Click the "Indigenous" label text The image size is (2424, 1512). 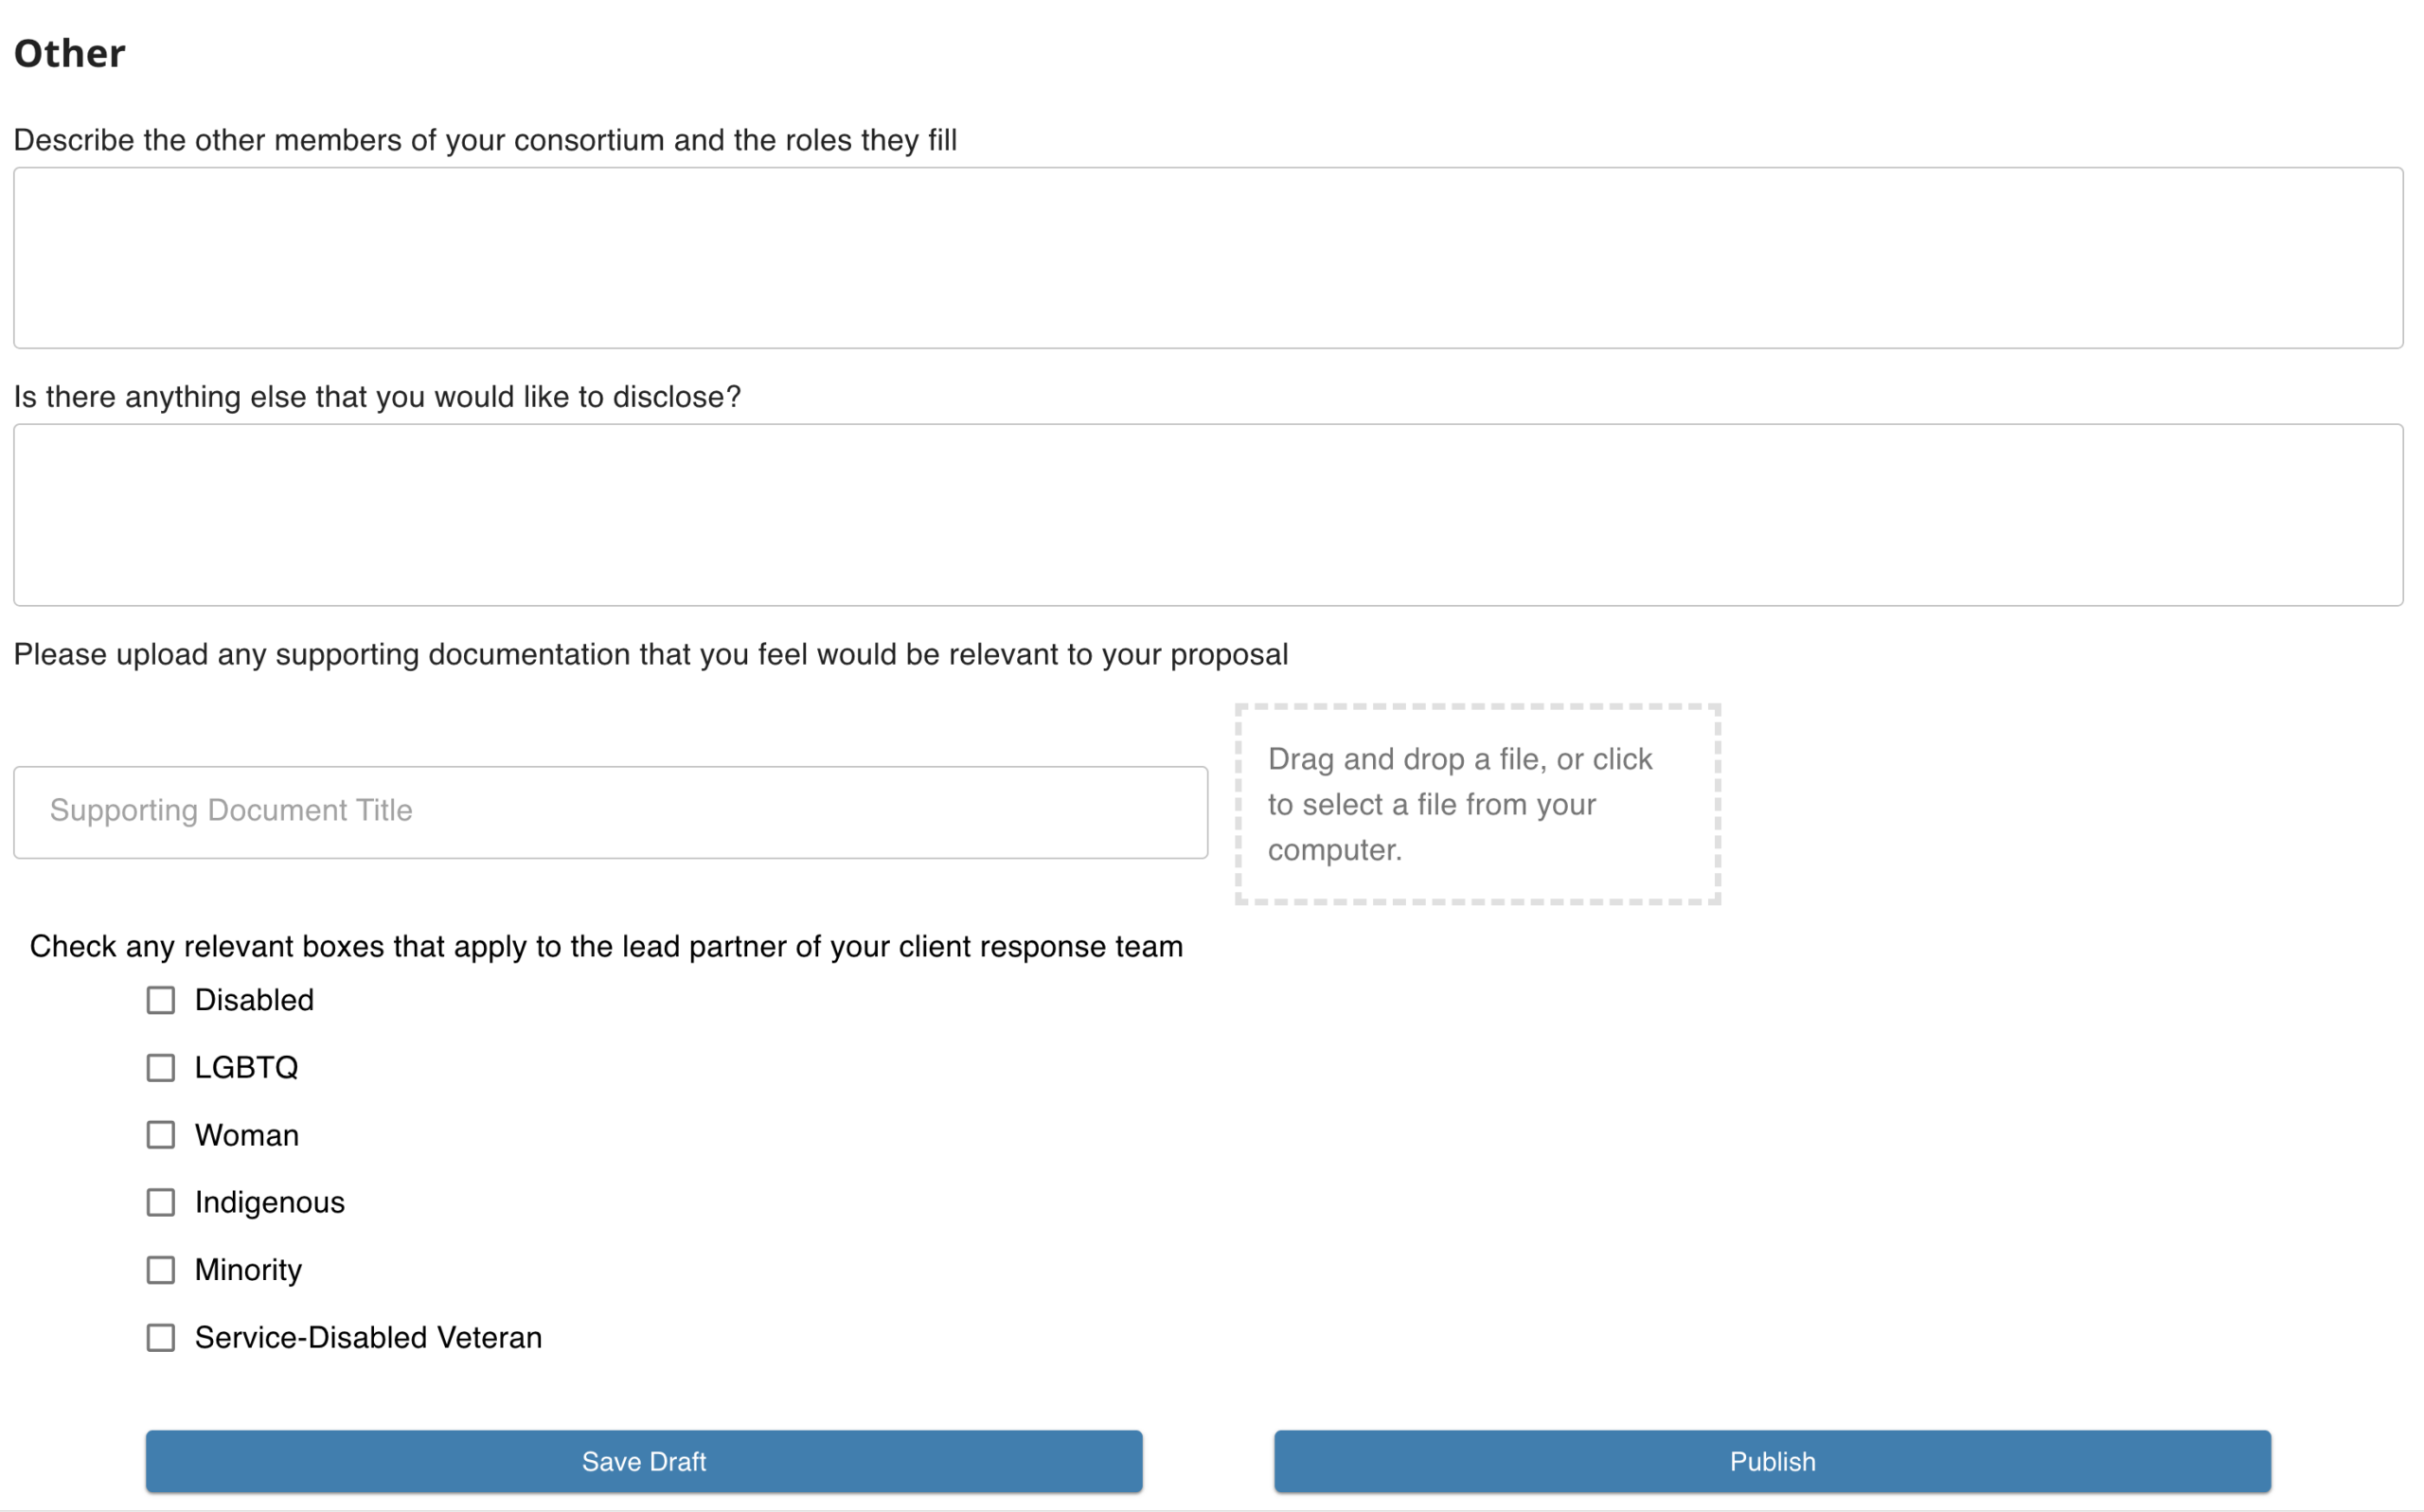click(x=269, y=1202)
